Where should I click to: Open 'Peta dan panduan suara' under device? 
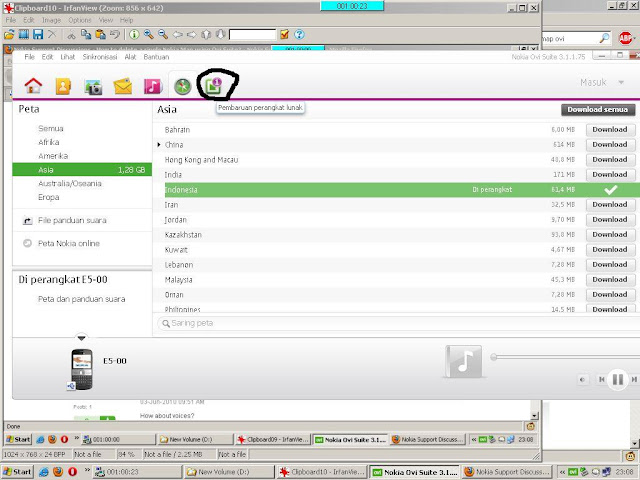(82, 299)
